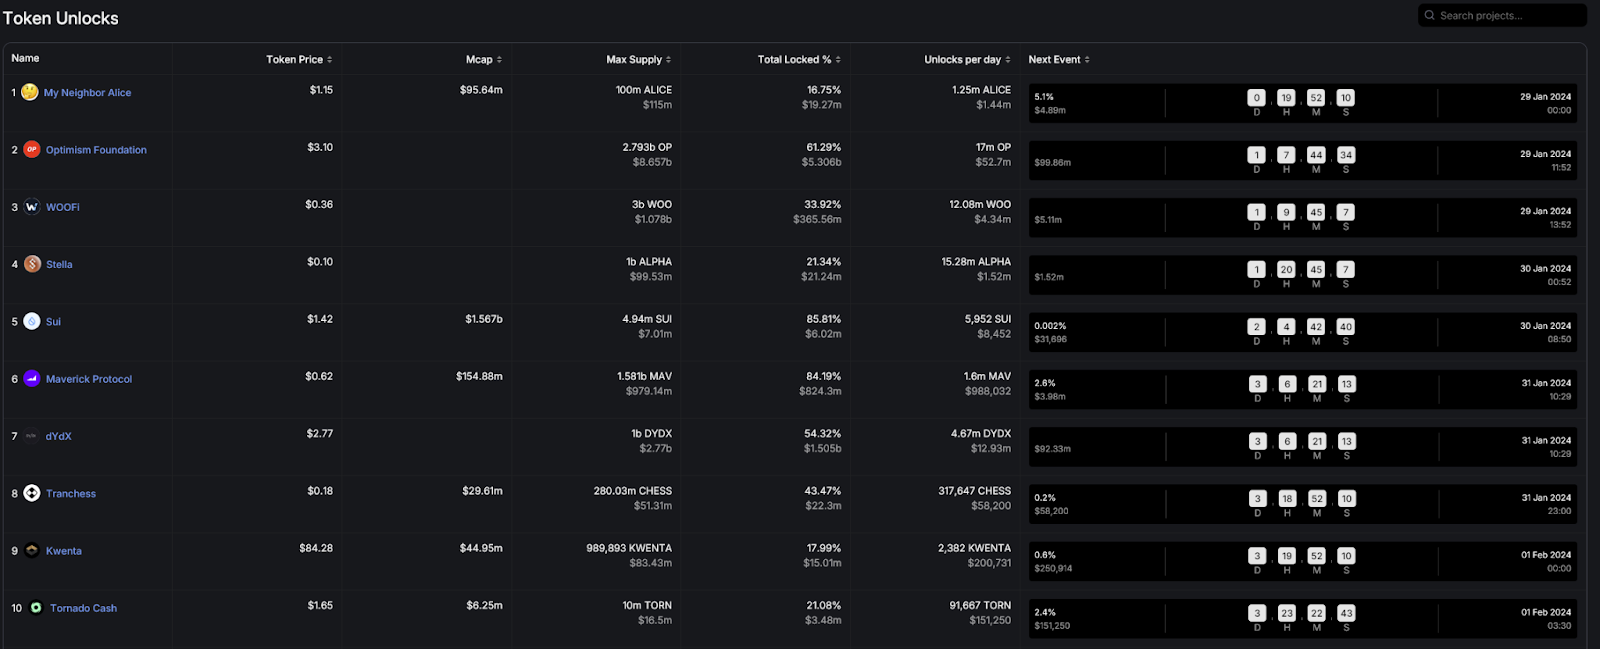Open the Kwenta project link
1600x649 pixels.
pos(64,551)
